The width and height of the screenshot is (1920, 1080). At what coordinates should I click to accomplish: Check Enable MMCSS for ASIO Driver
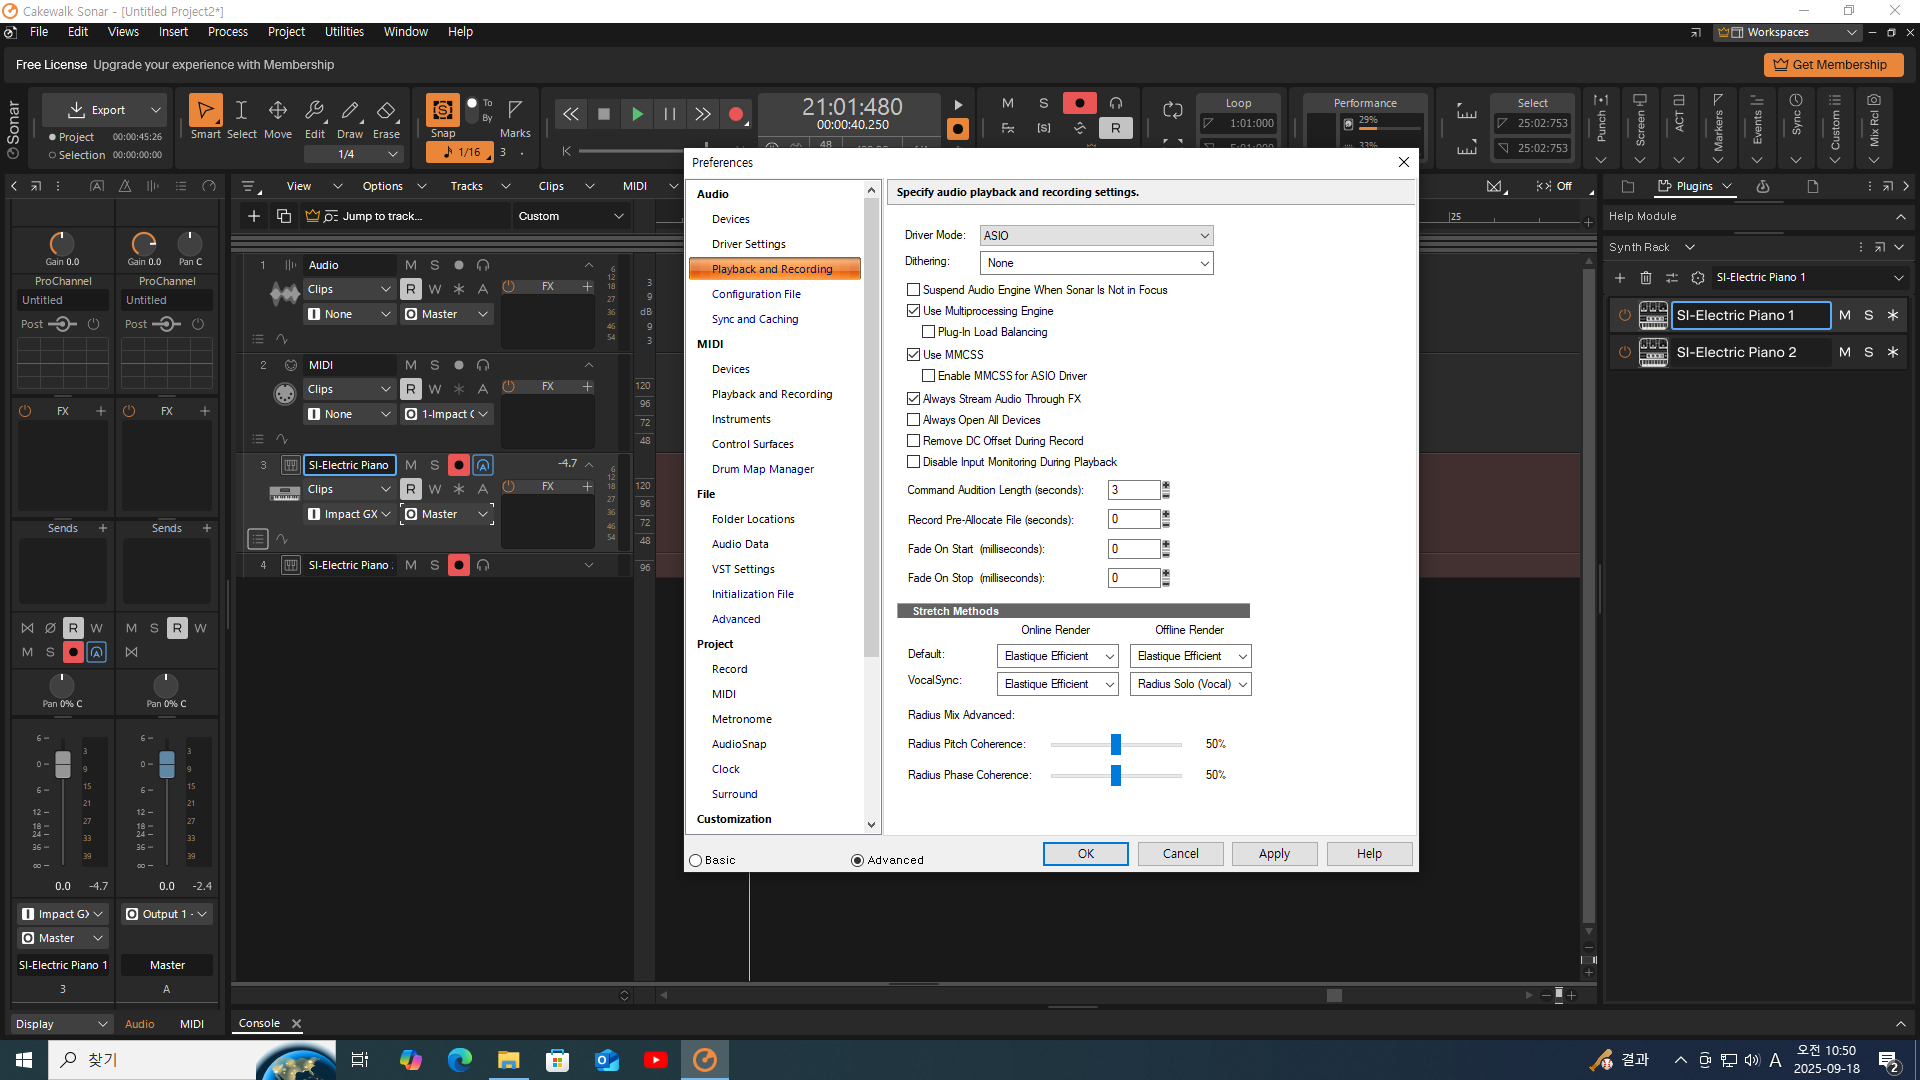tap(928, 376)
